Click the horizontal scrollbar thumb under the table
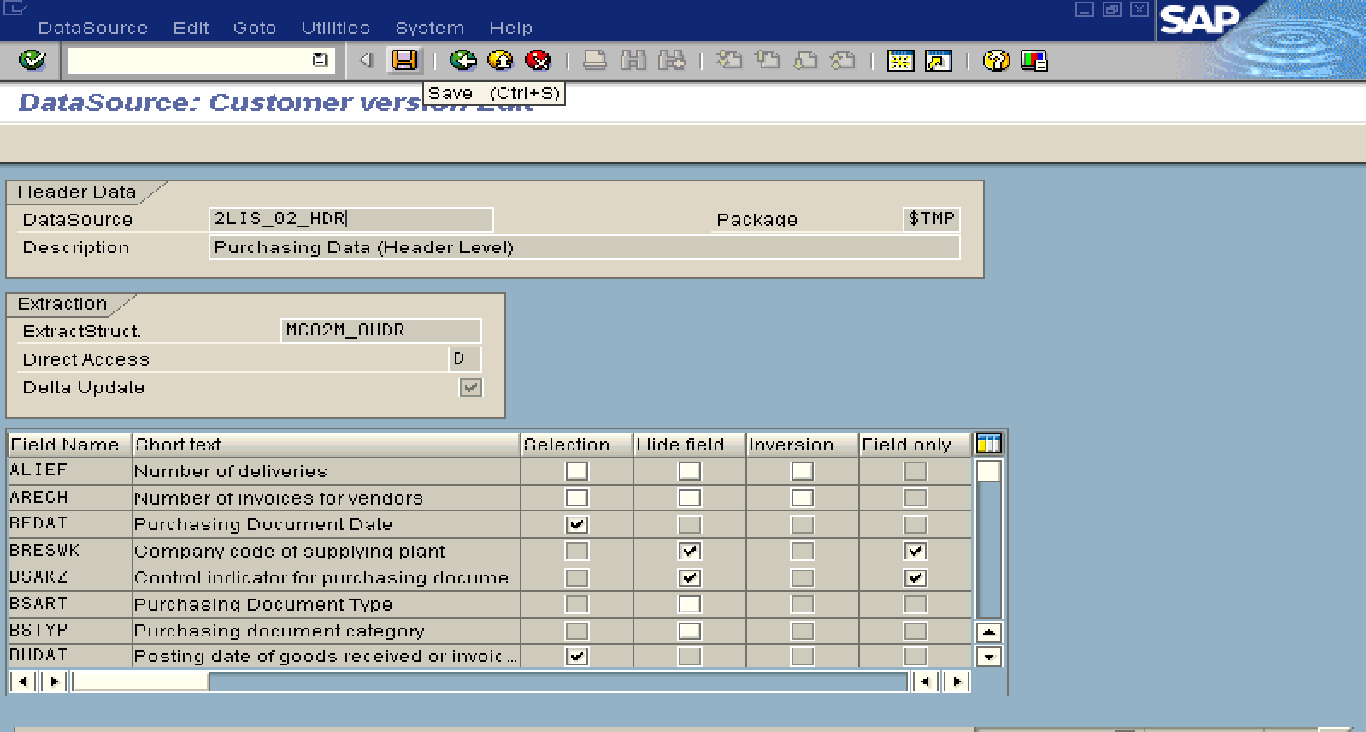The image size is (1366, 732). coord(140,681)
